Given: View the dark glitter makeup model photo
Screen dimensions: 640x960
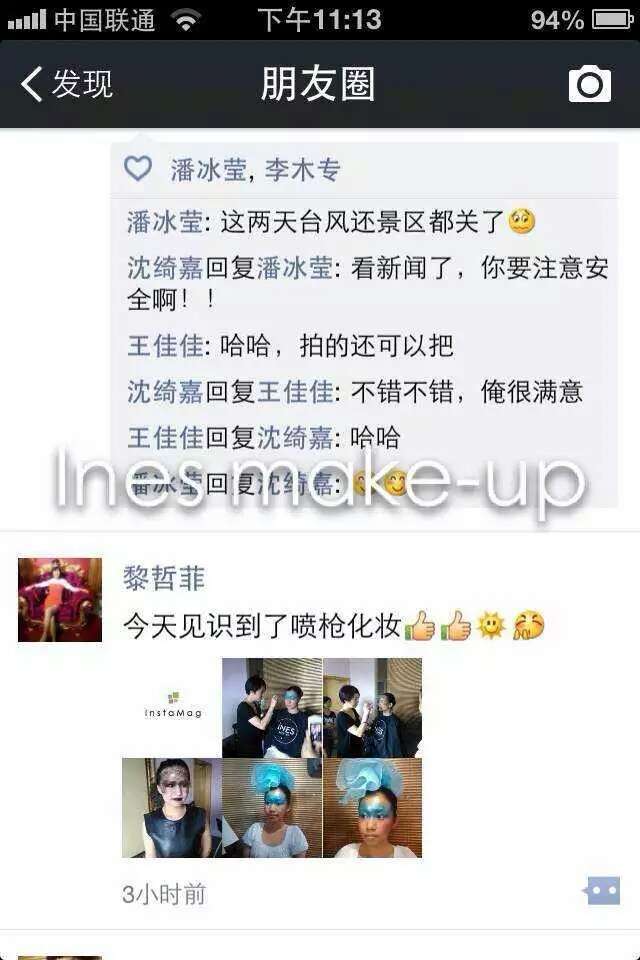Looking at the screenshot, I should tap(172, 808).
